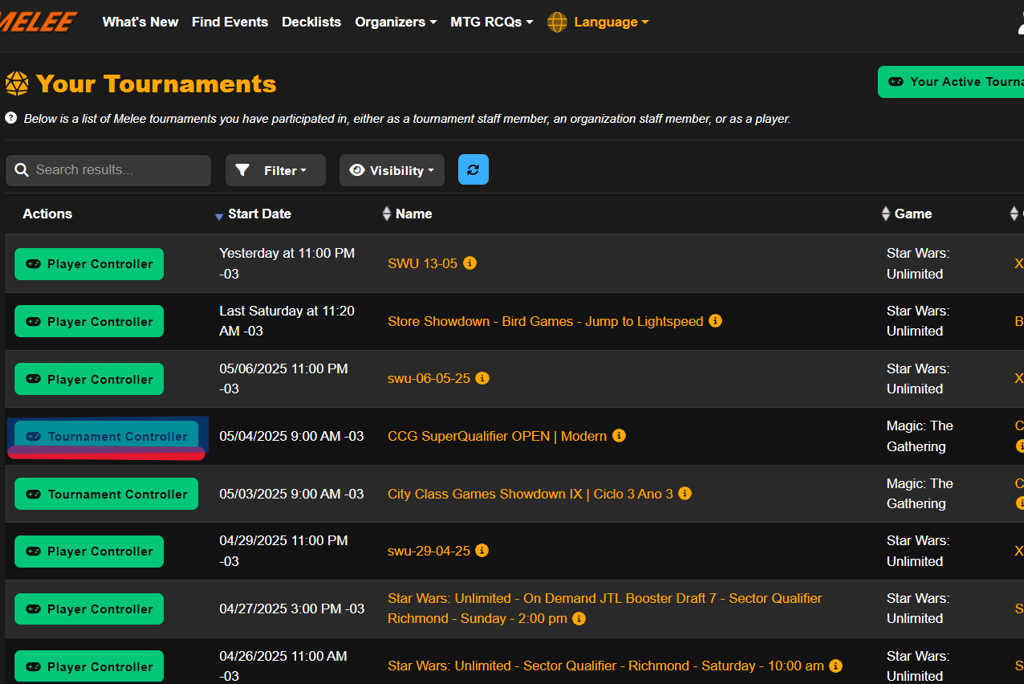This screenshot has height=684, width=1024.
Task: Open CCG SuperQualifier OPEN | Modern tournament
Action: tap(497, 436)
